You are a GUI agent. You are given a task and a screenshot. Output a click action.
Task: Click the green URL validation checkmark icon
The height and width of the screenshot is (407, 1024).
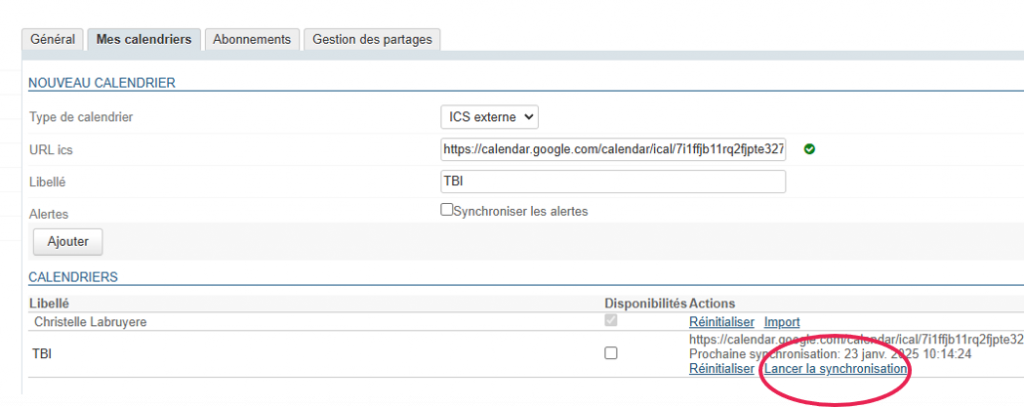tap(809, 150)
